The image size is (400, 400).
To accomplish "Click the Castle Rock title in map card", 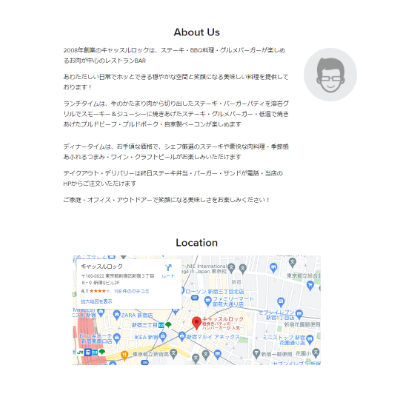I will tap(102, 266).
